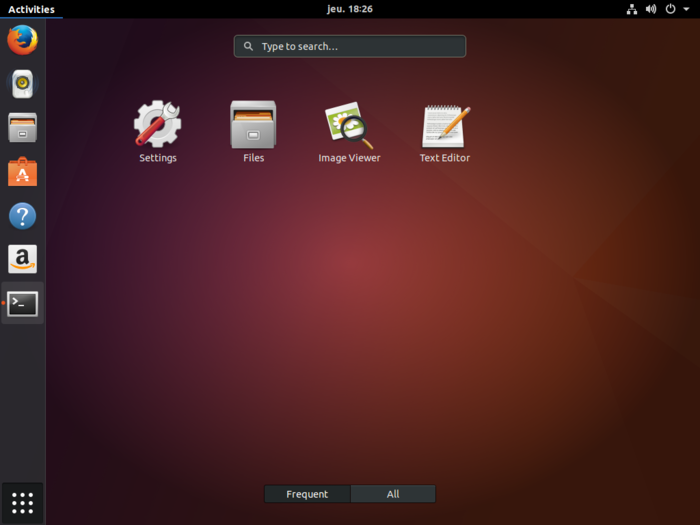700x525 pixels.
Task: Switch to the Frequent tab
Action: pos(307,494)
